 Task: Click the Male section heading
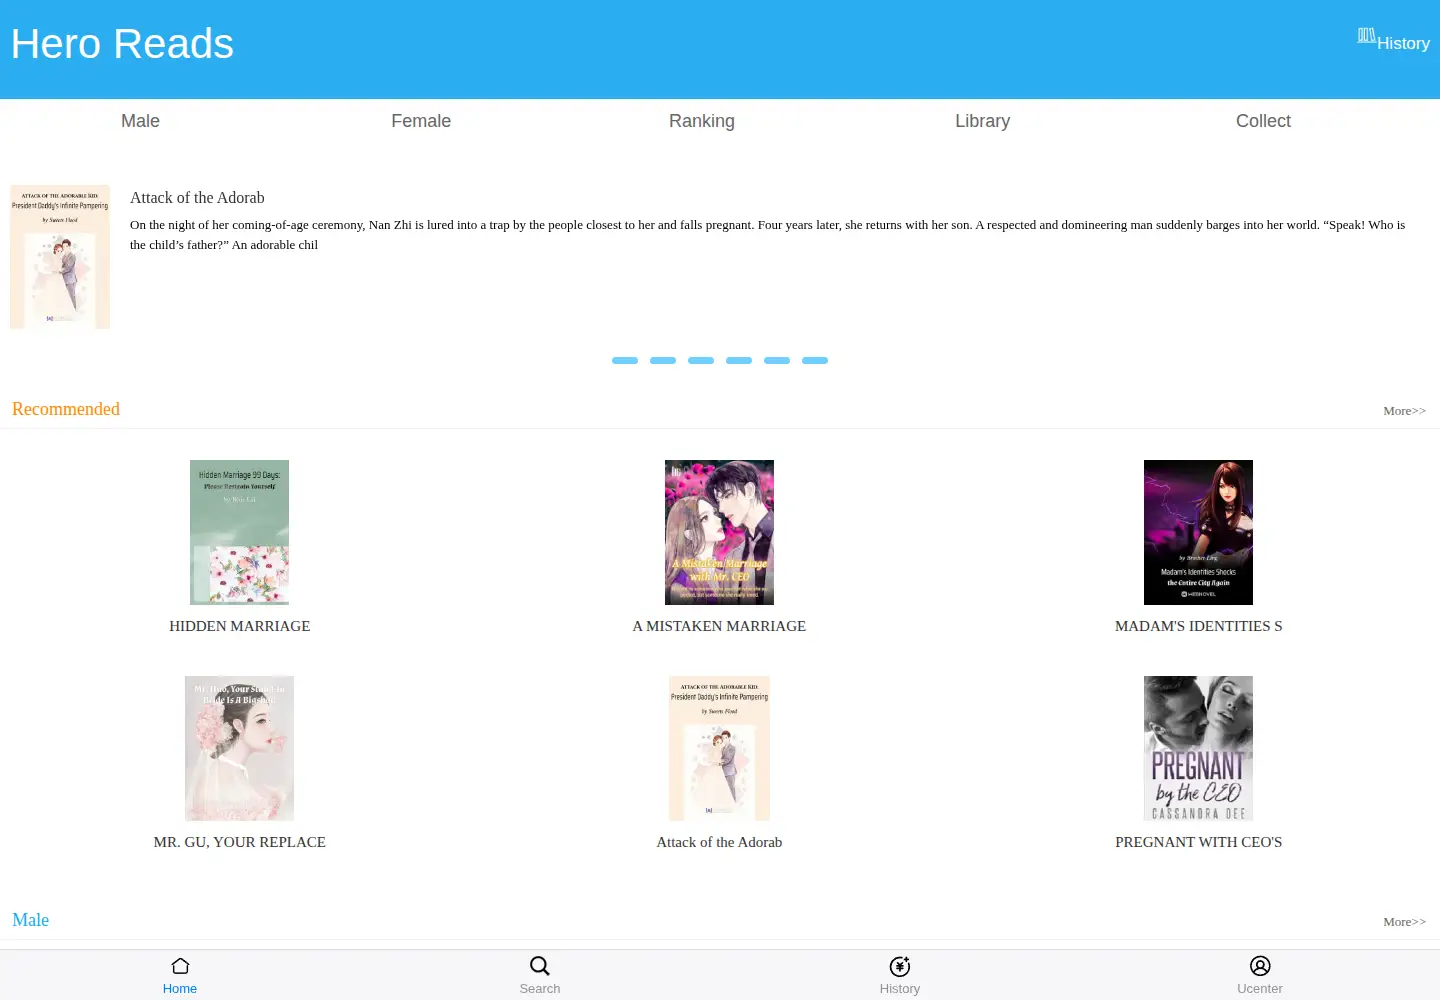(30, 920)
